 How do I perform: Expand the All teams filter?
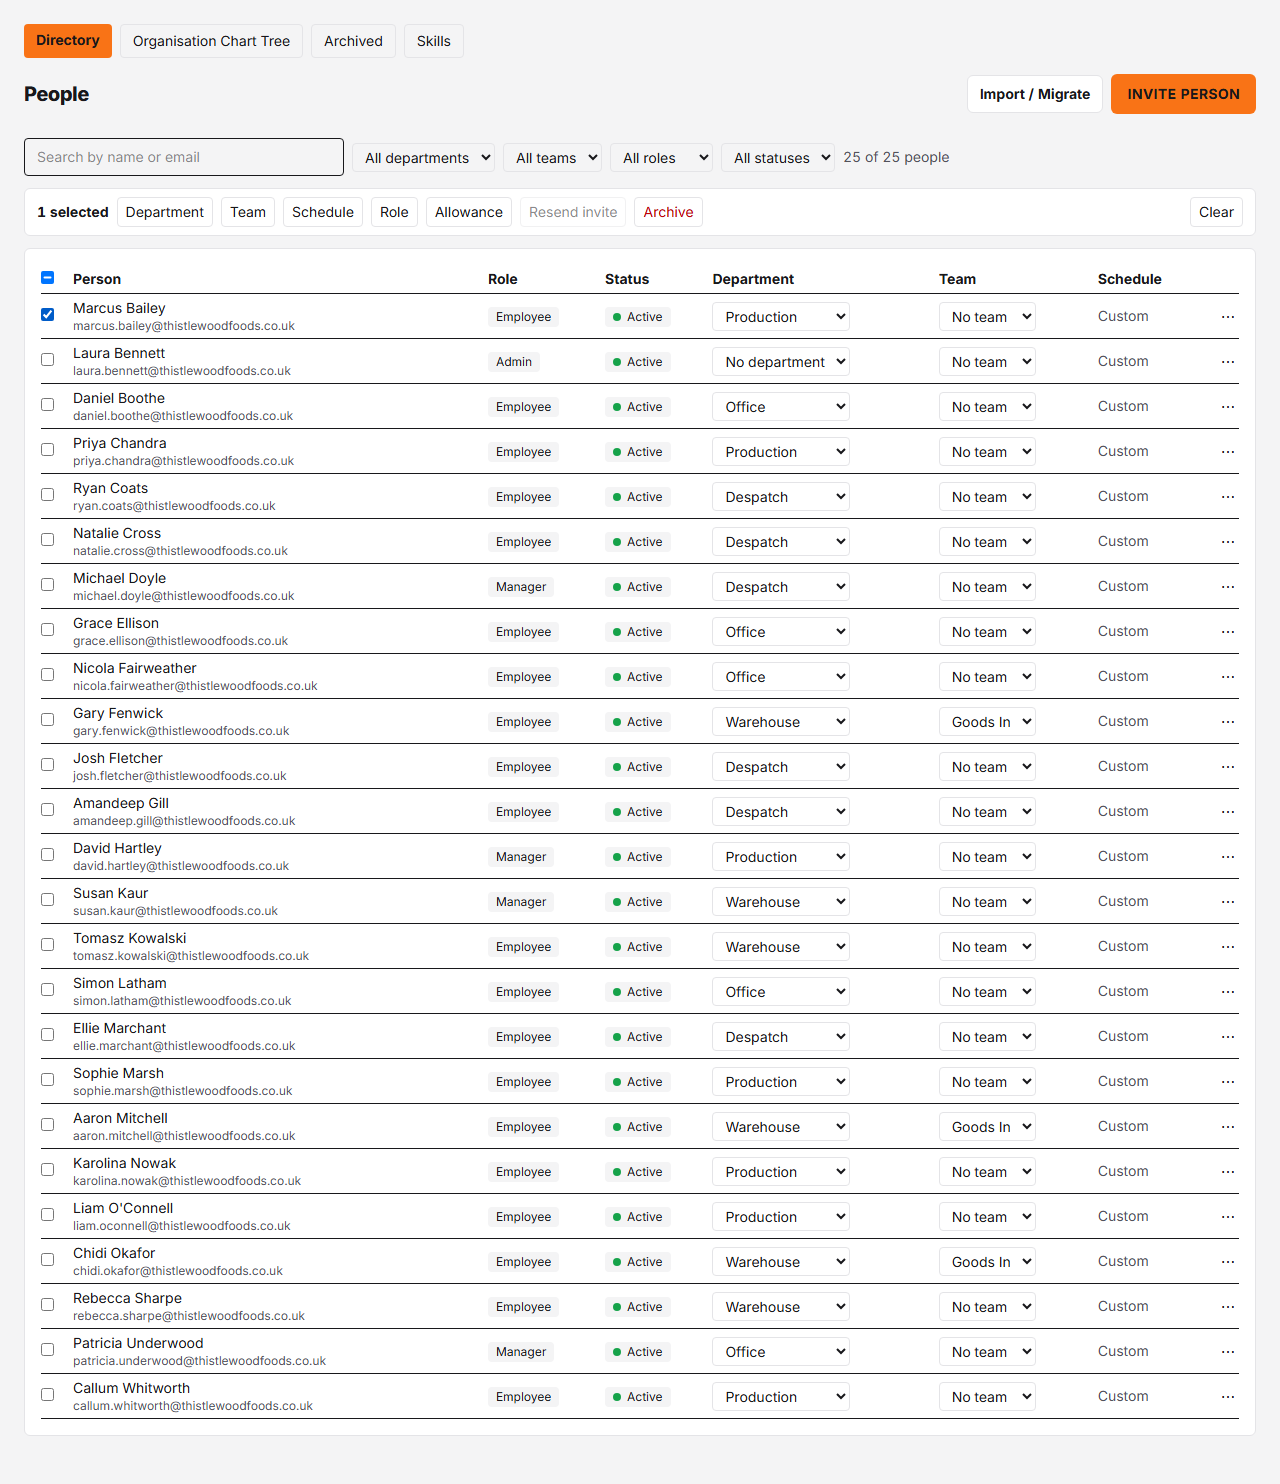click(553, 157)
